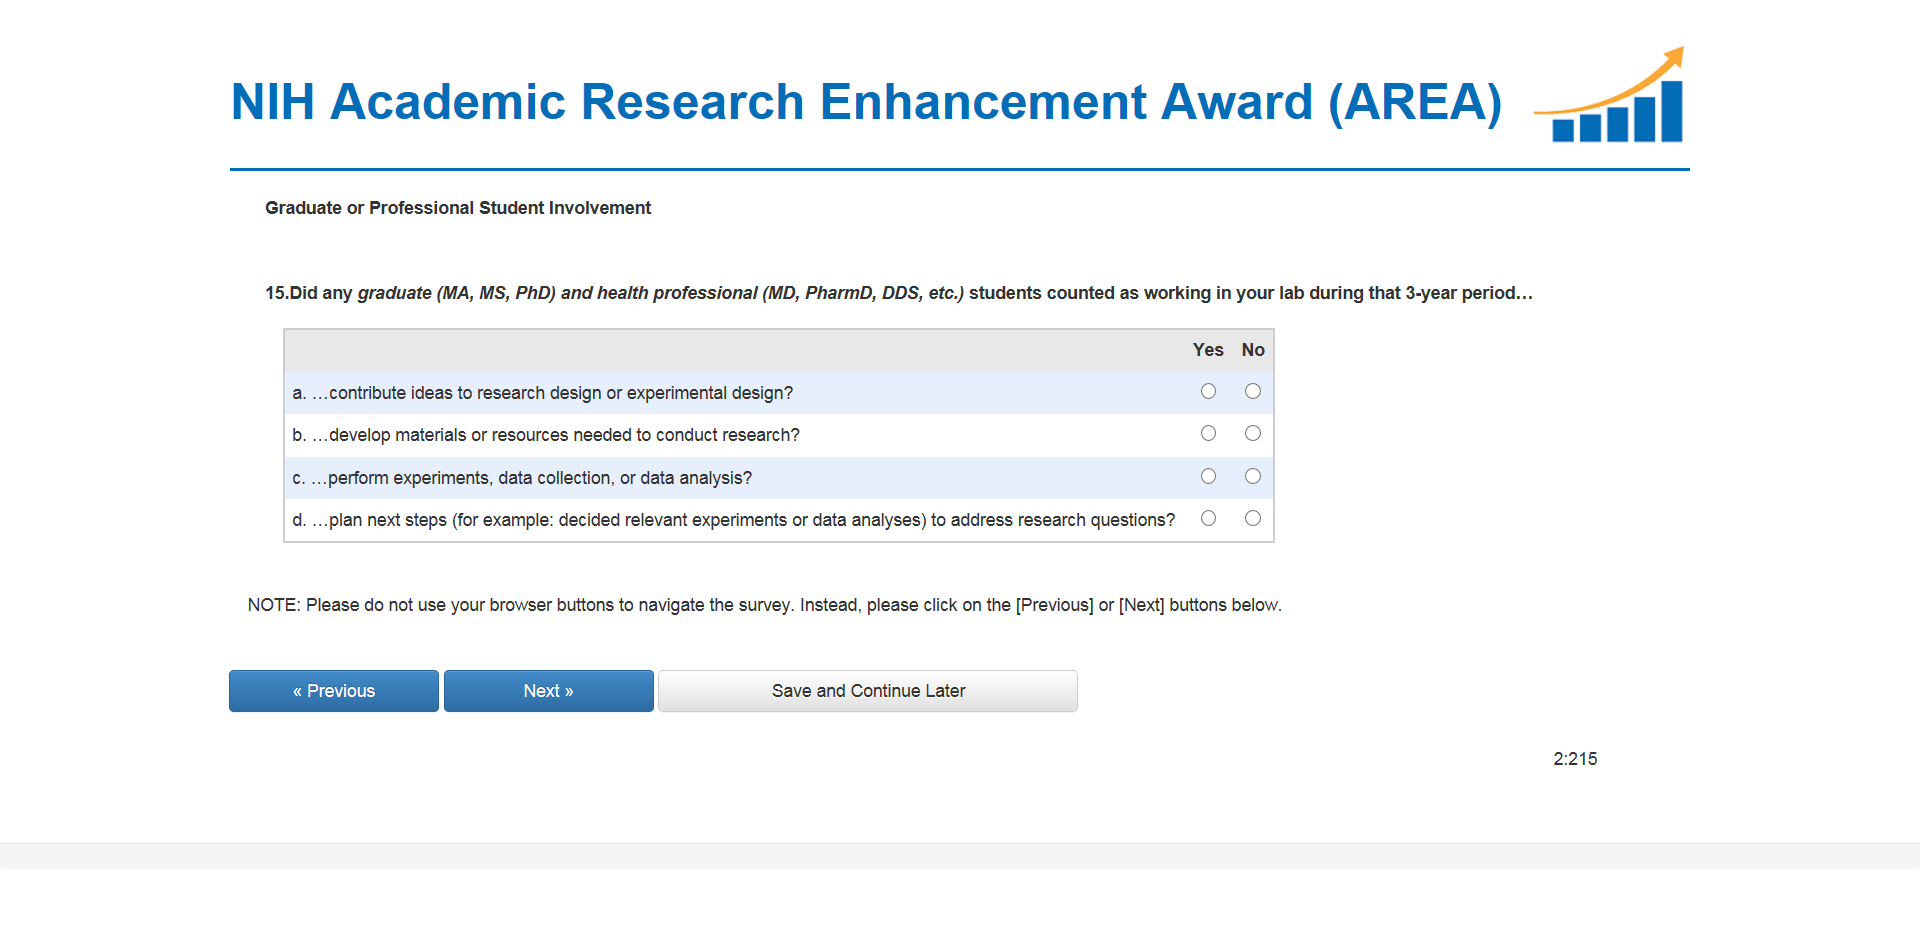This screenshot has width=1920, height=936.
Task: Click the Yes column header
Action: tap(1208, 350)
